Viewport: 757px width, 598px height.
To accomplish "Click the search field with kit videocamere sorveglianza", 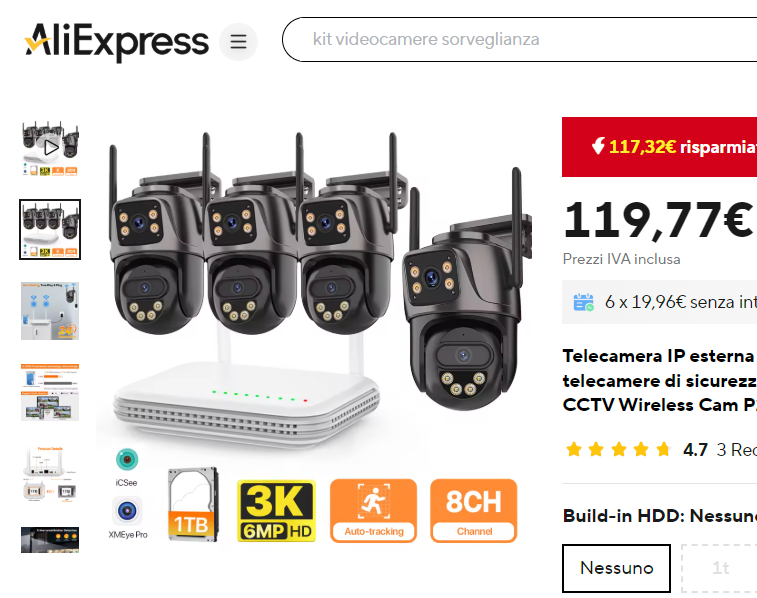I will point(519,40).
